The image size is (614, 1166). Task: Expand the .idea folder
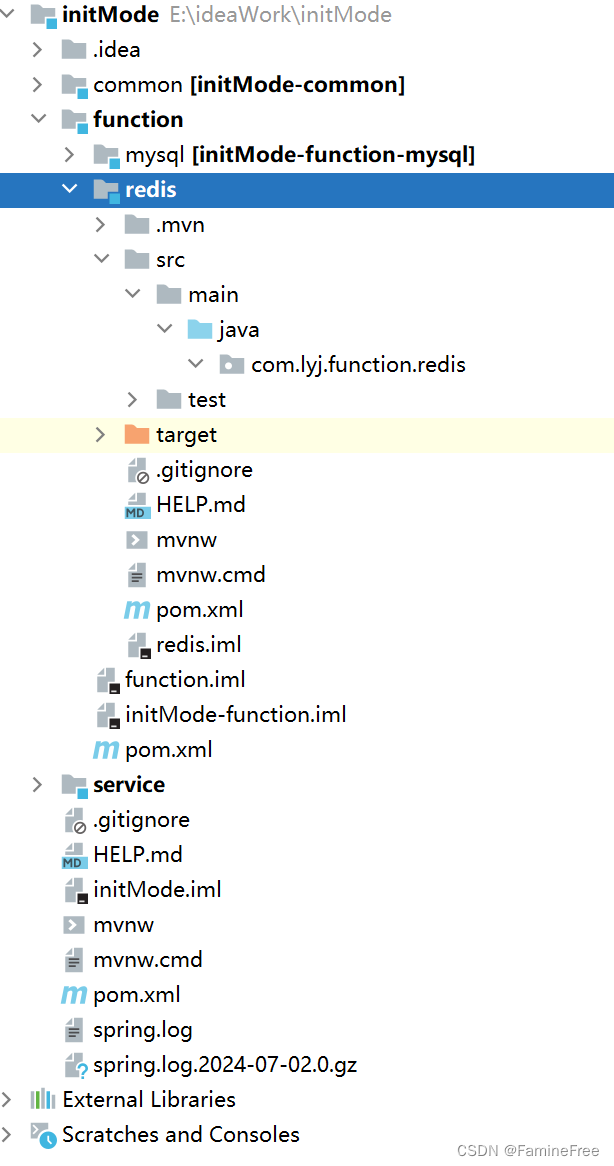37,49
